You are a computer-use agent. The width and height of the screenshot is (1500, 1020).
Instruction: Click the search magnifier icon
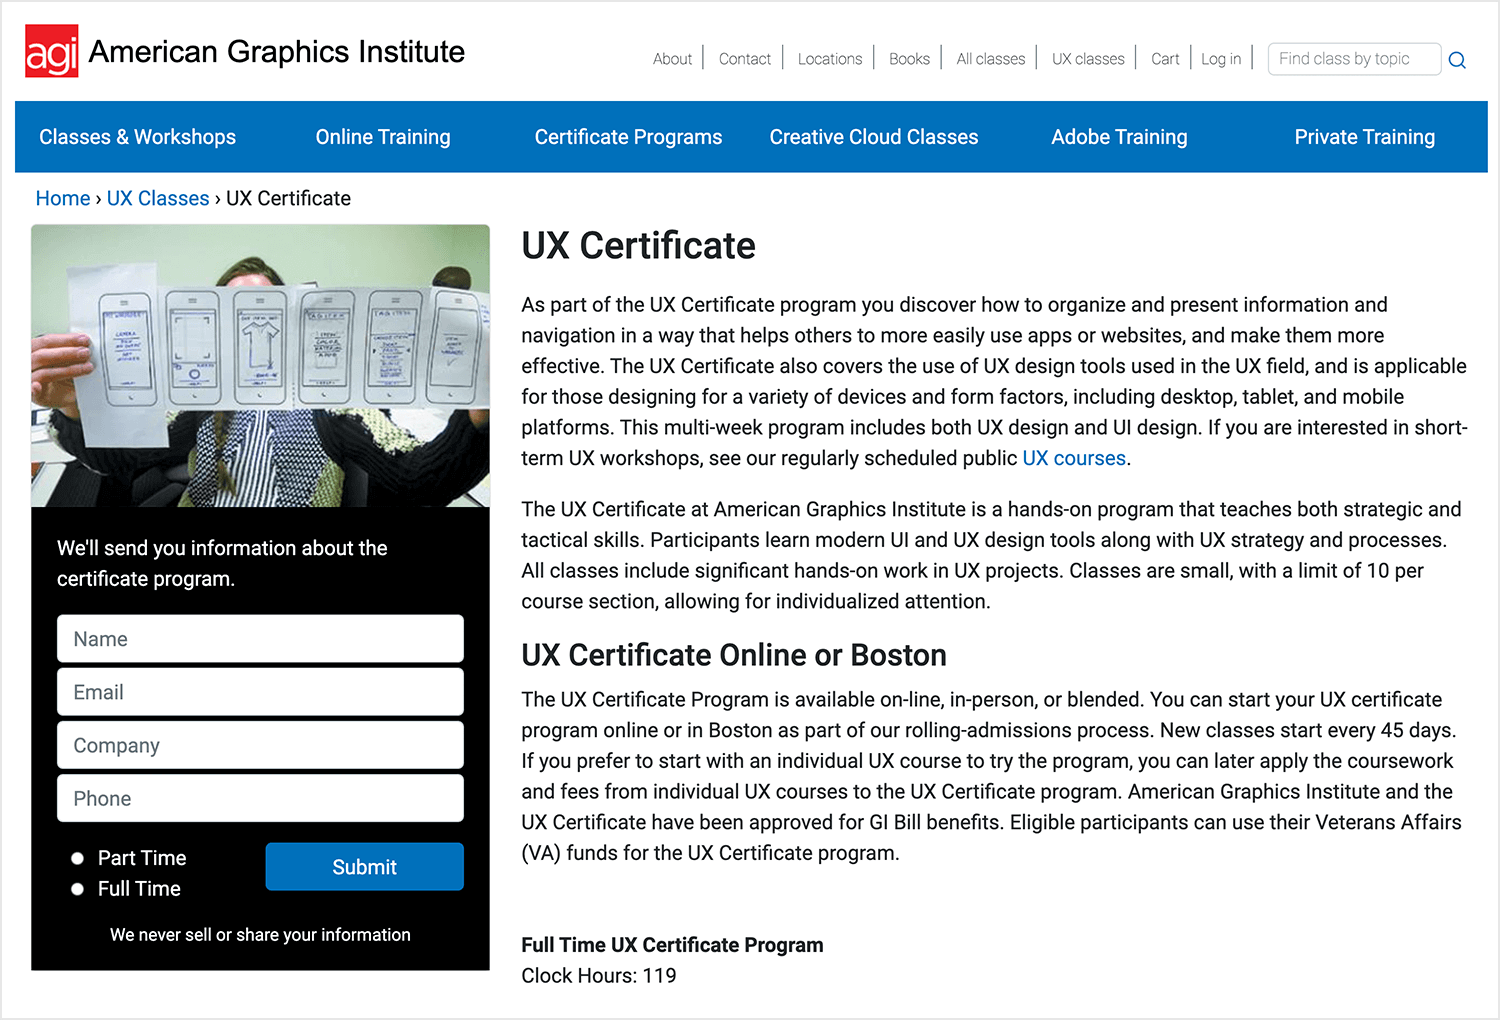[x=1457, y=60]
